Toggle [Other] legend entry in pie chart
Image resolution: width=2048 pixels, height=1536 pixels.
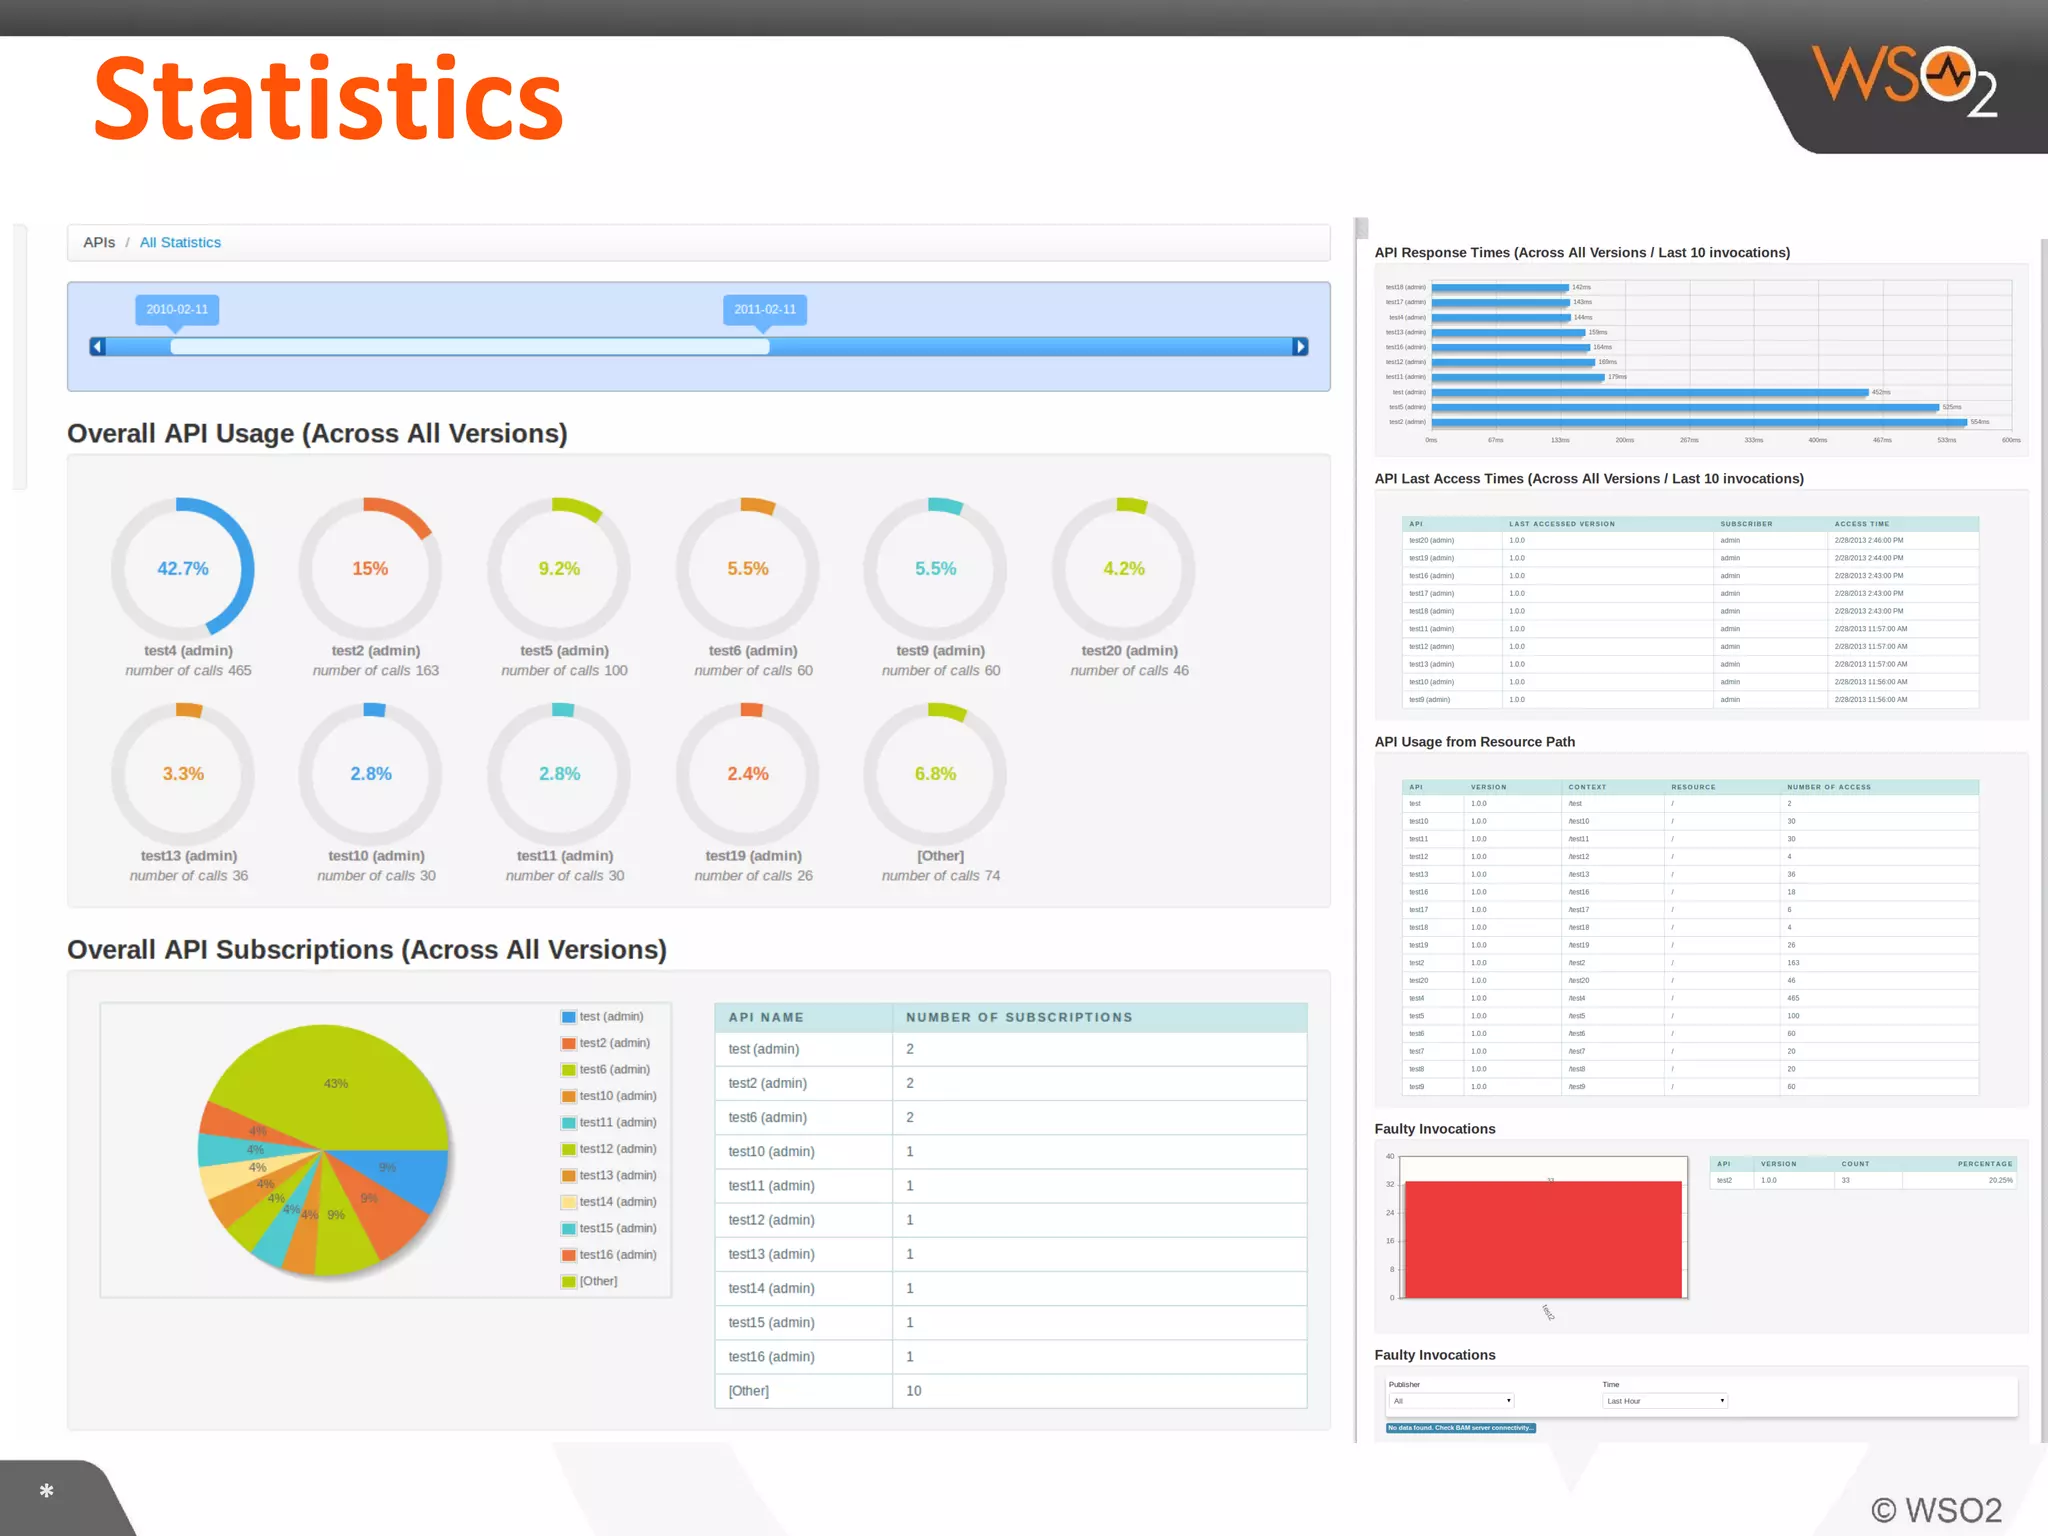598,1281
